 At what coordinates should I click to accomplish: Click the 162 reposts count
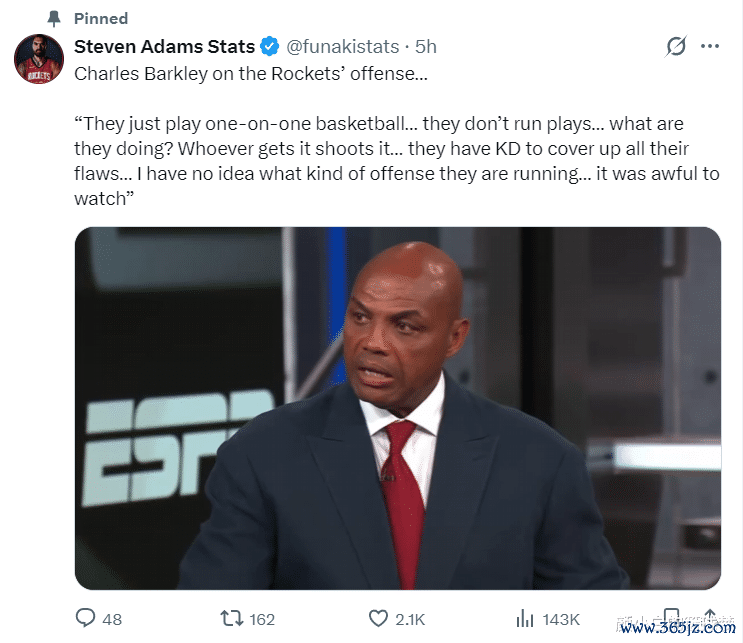click(x=262, y=620)
